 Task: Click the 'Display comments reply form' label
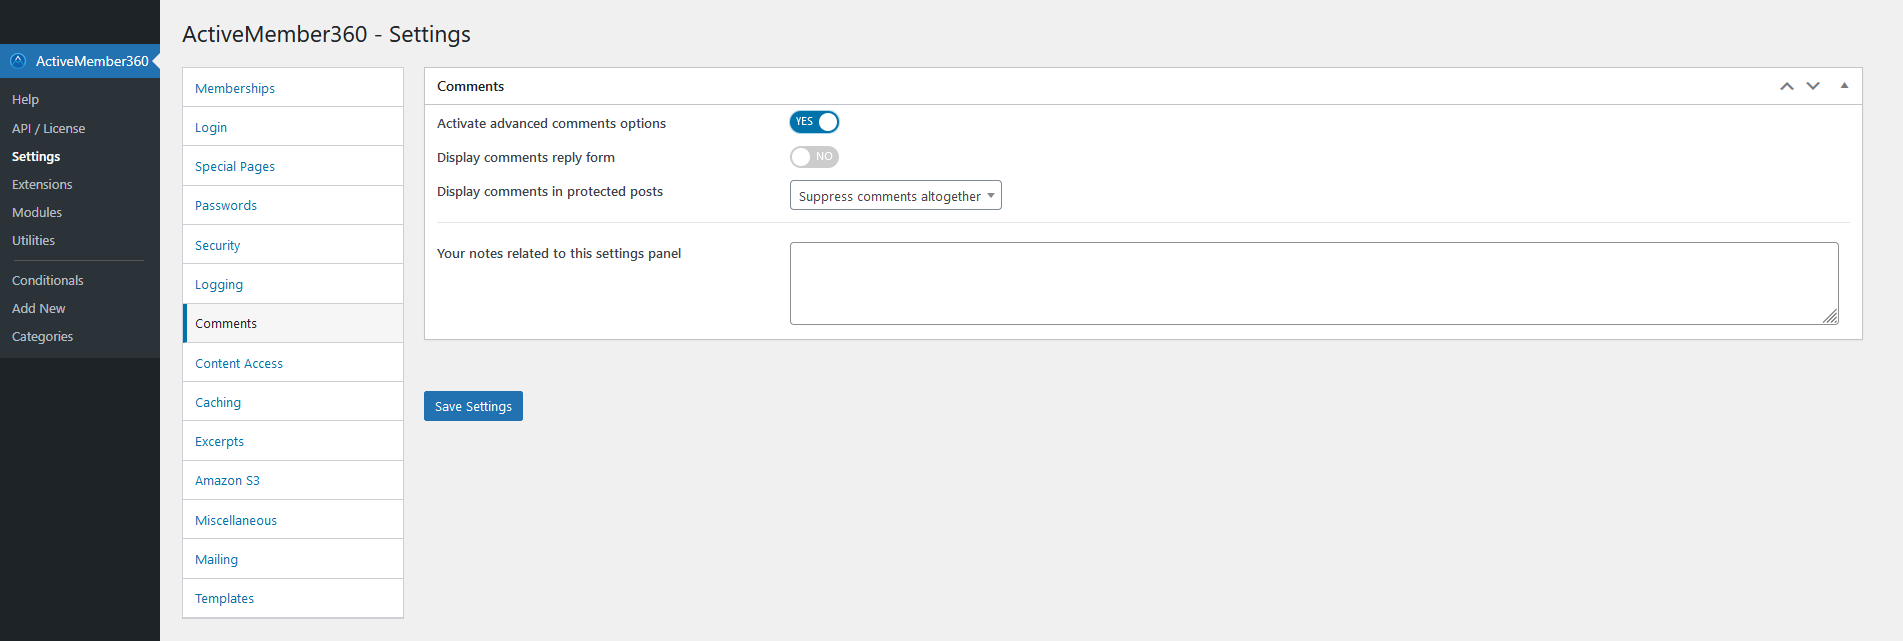click(526, 157)
